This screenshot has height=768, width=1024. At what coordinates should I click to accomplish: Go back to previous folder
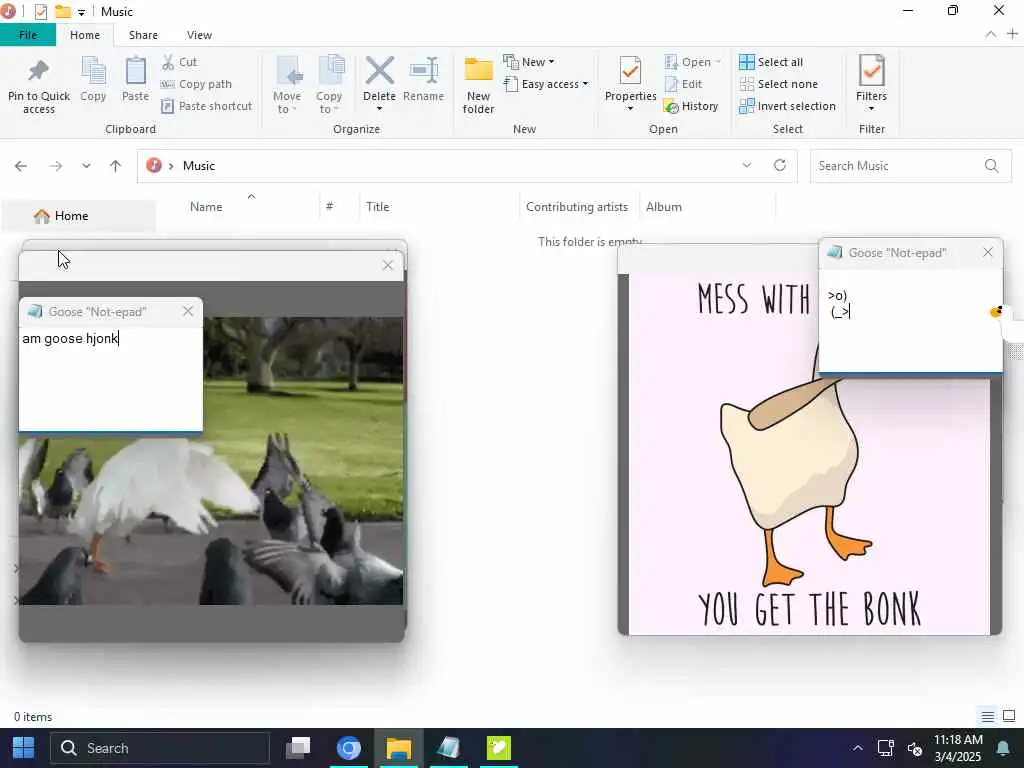click(x=21, y=166)
